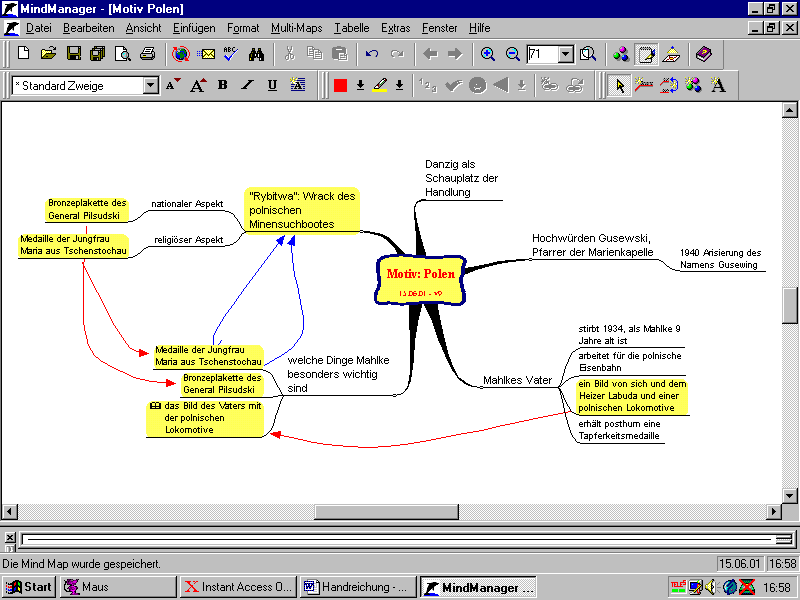The width and height of the screenshot is (800, 600).
Task: Save the map with the floppy disk icon
Action: coord(74,54)
